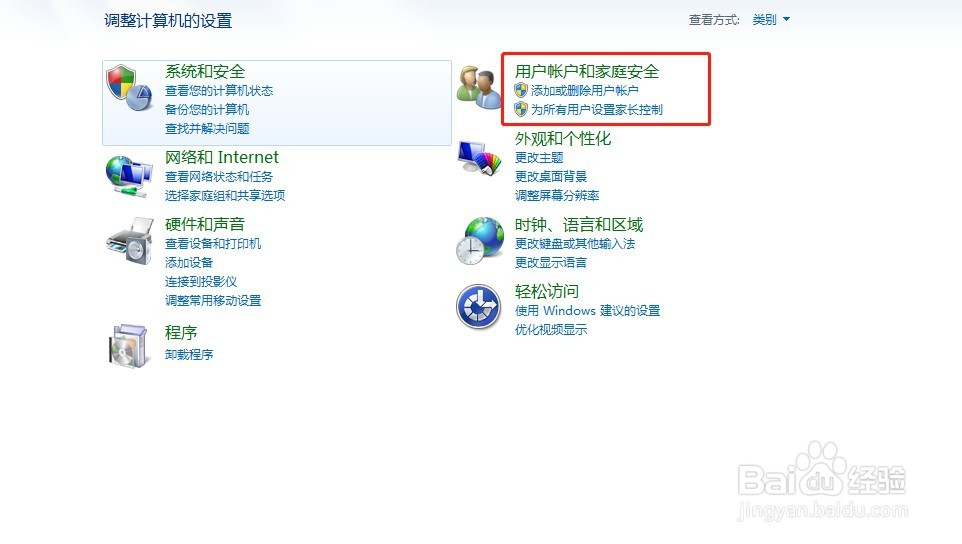
Task: Click 更改键盘或其他输入法 link
Action: tap(575, 243)
